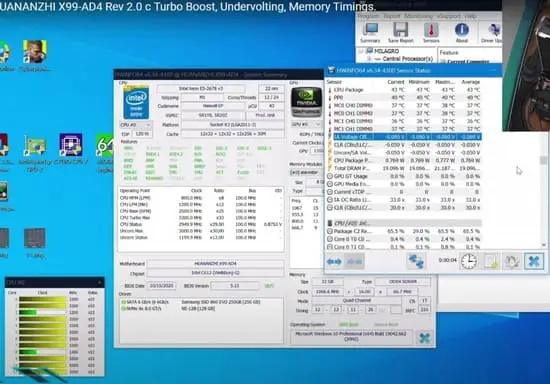This screenshot has width=550, height=384.
Task: Click Driver Update toolbar icon
Action: 492,33
